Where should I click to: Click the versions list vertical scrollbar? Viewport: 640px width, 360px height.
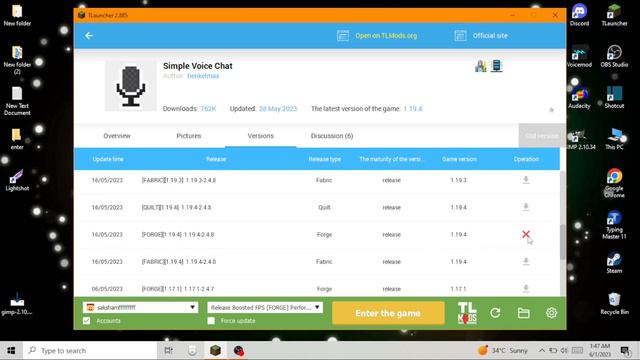562,242
